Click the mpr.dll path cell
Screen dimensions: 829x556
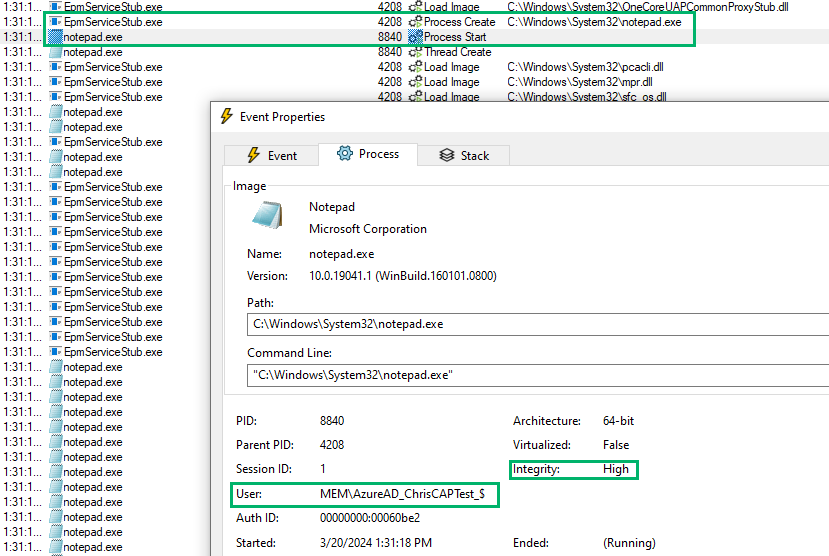pos(579,82)
